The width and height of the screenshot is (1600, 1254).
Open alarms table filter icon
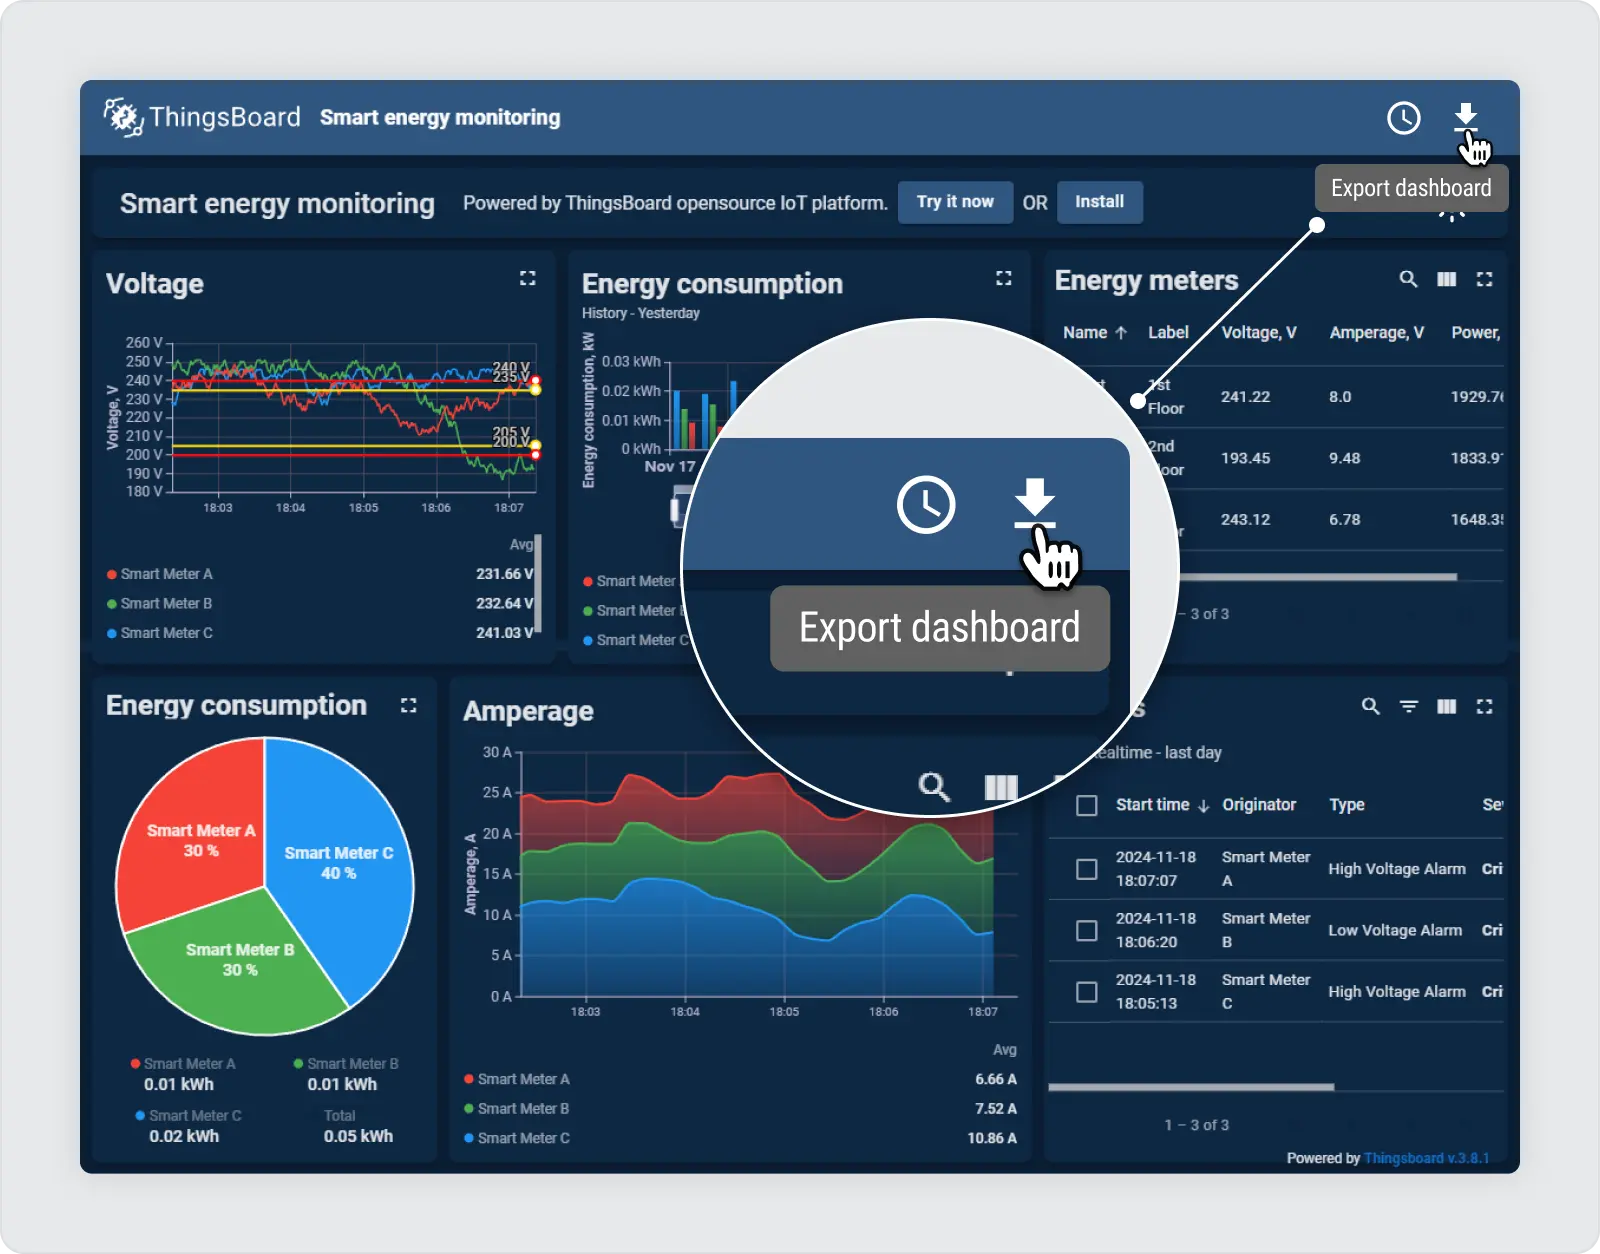tap(1408, 707)
